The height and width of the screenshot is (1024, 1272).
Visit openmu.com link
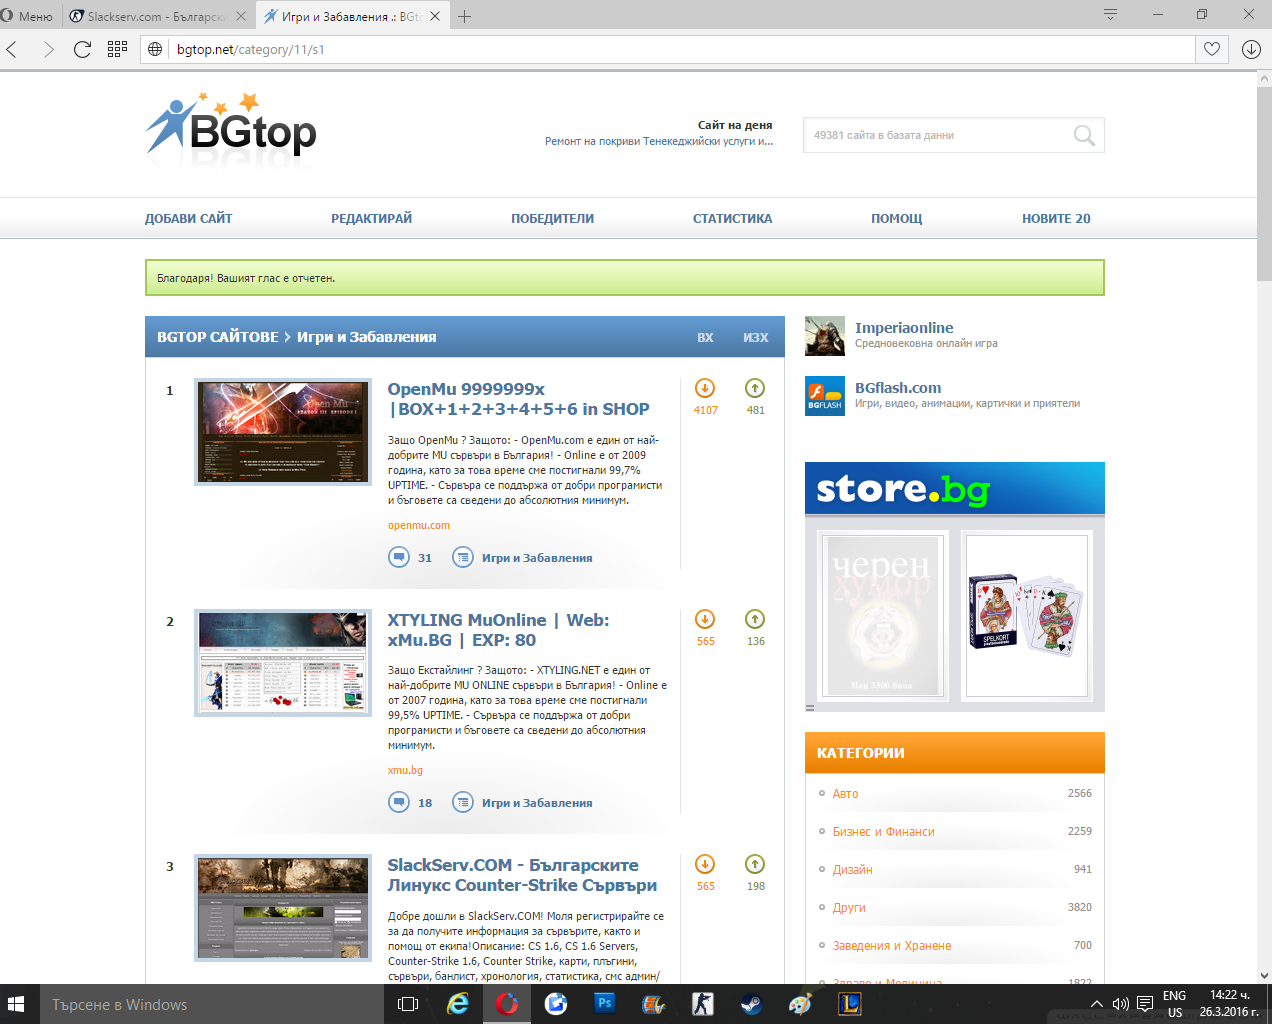[419, 525]
